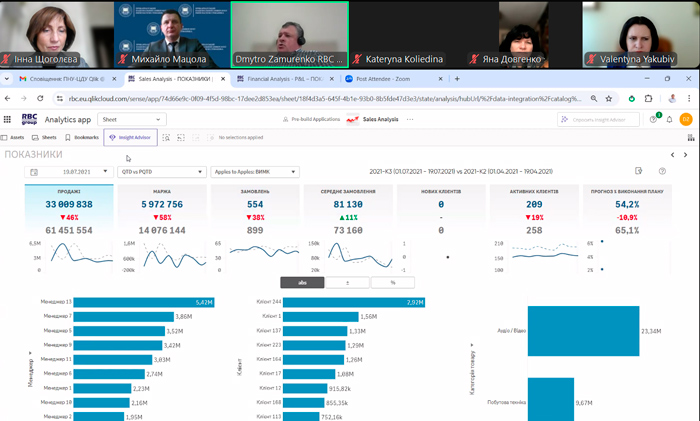Open the Insight Advisor panel

[x=130, y=137]
